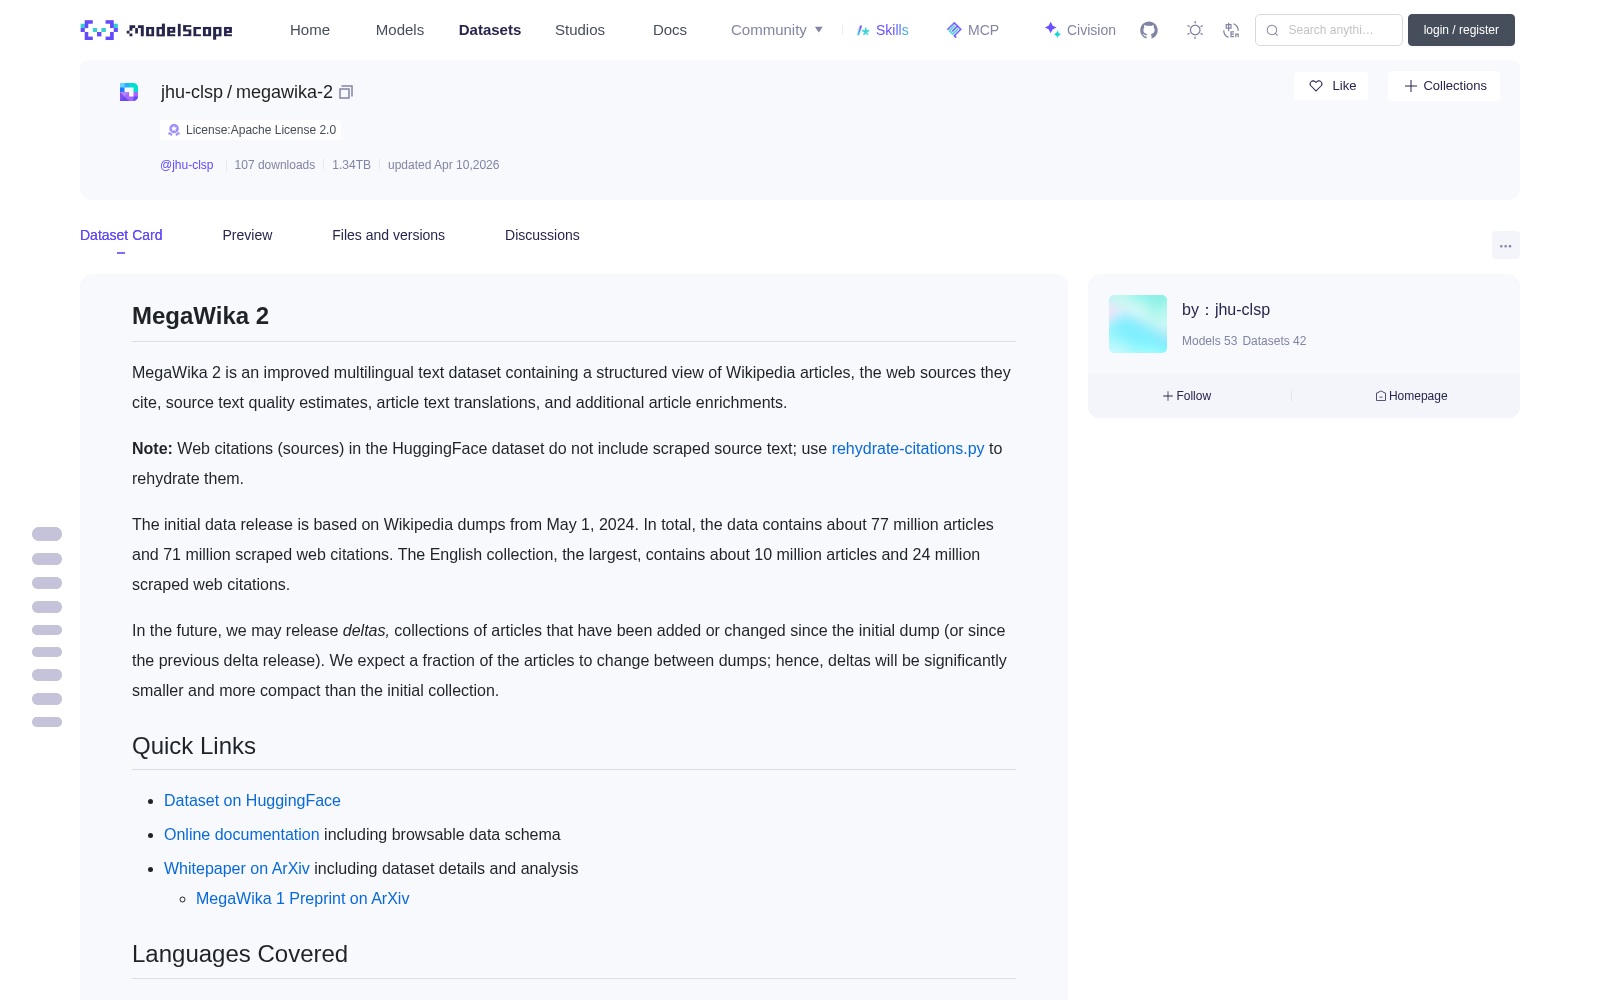
Task: Jump to last section via bottom outline marker
Action: (47, 722)
